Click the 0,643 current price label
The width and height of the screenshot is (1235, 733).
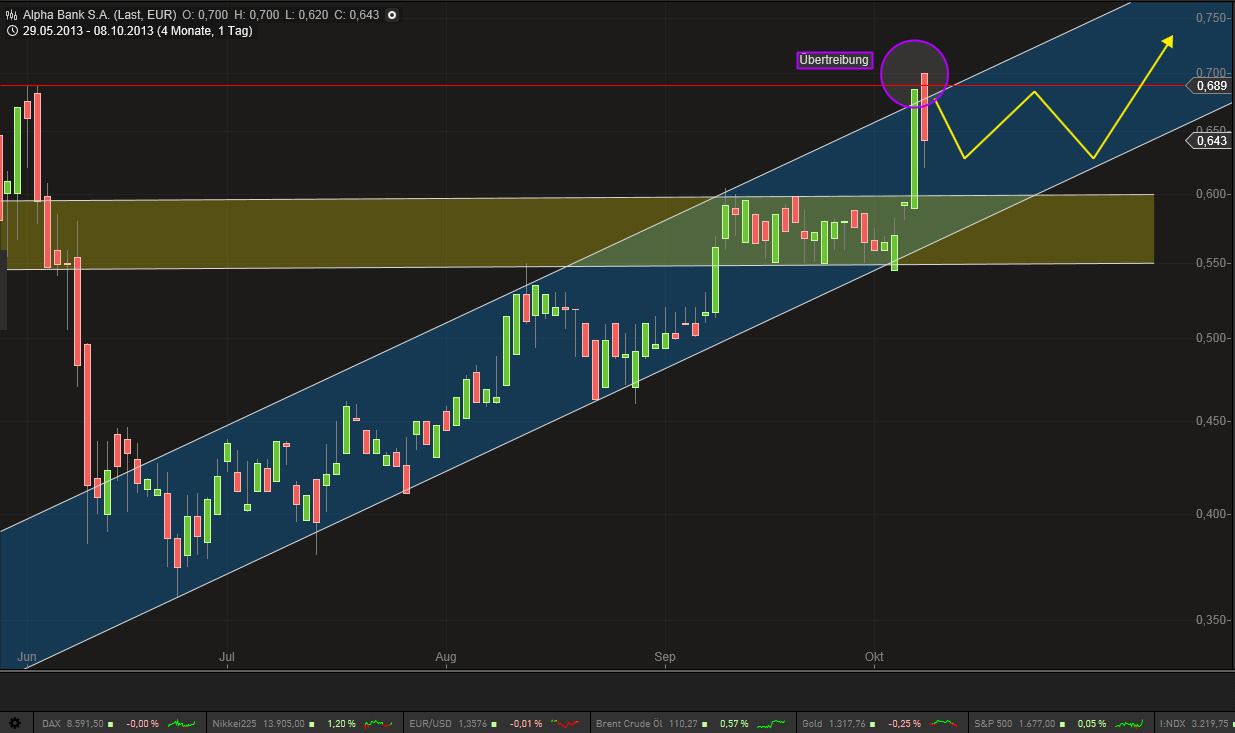point(1211,141)
